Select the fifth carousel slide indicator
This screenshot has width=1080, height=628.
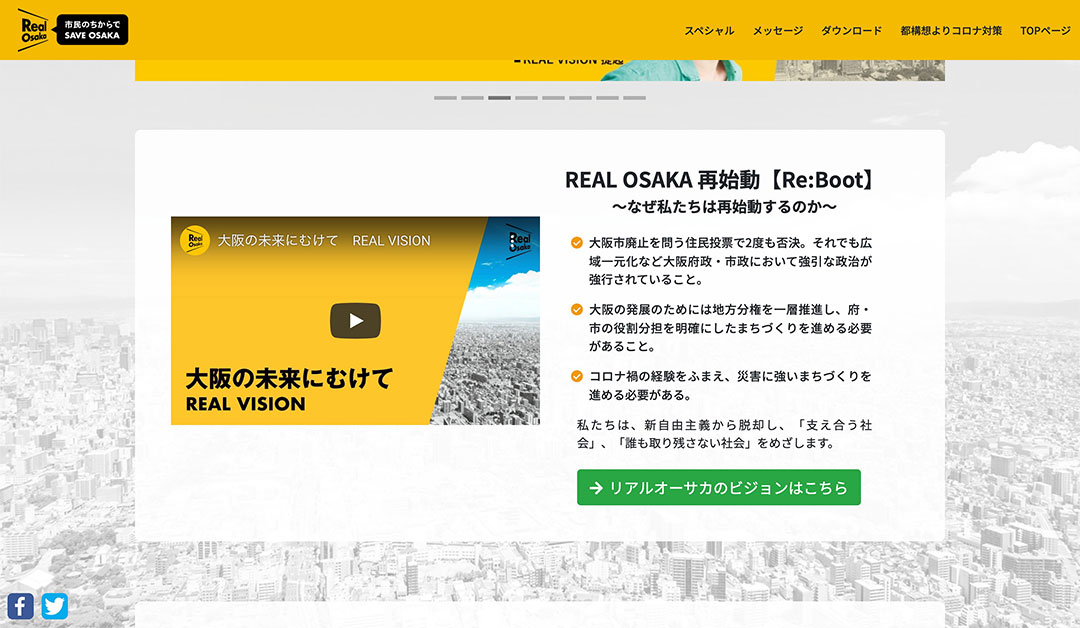(x=553, y=98)
